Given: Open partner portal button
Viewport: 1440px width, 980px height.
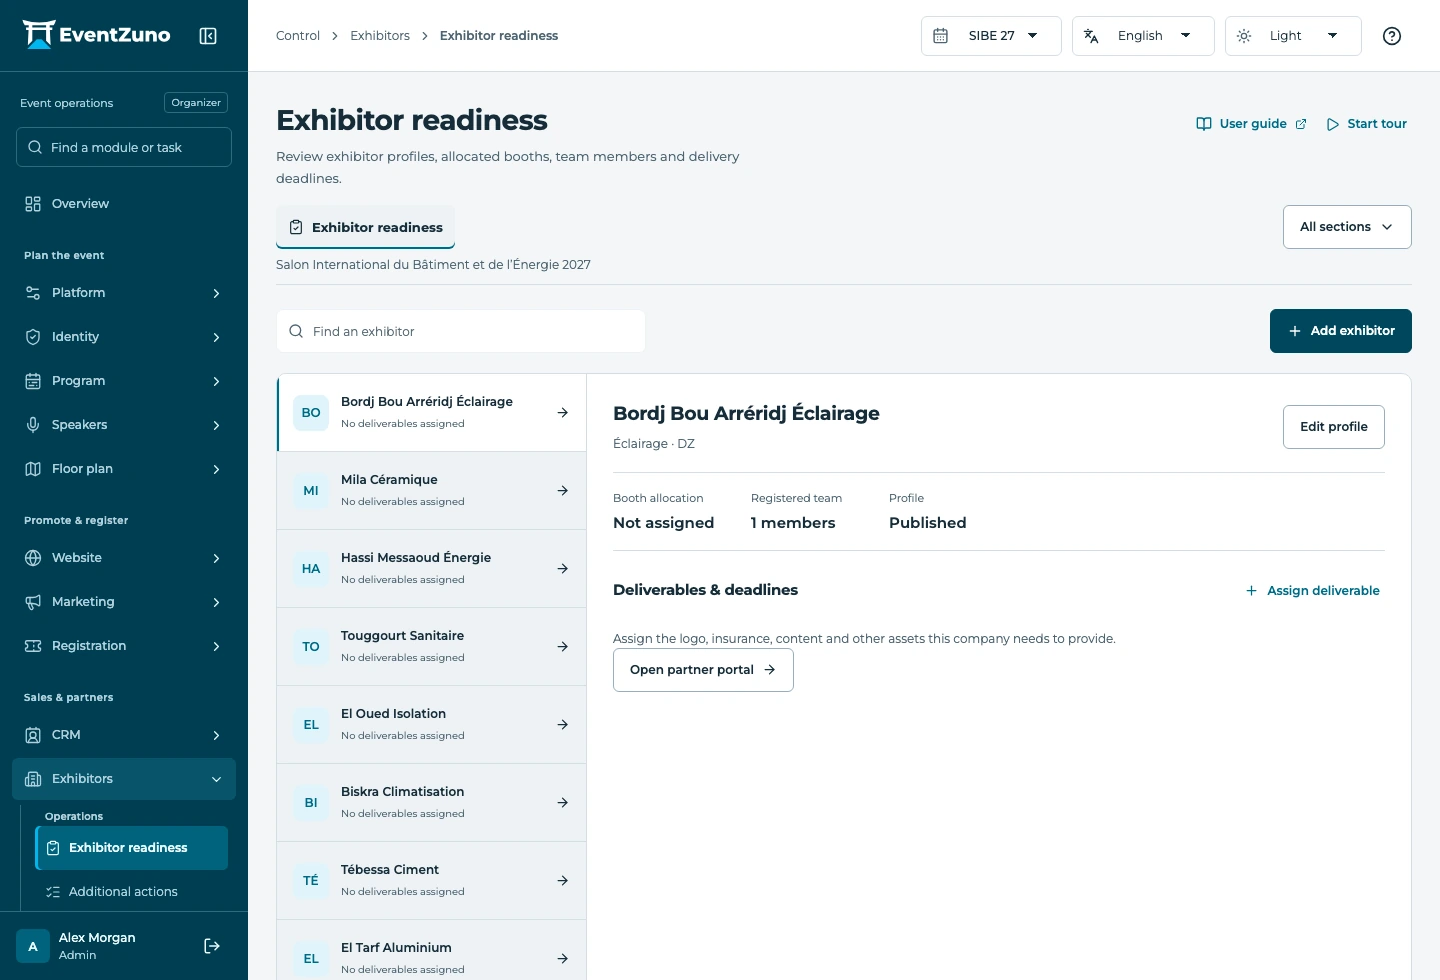Looking at the screenshot, I should tap(703, 670).
